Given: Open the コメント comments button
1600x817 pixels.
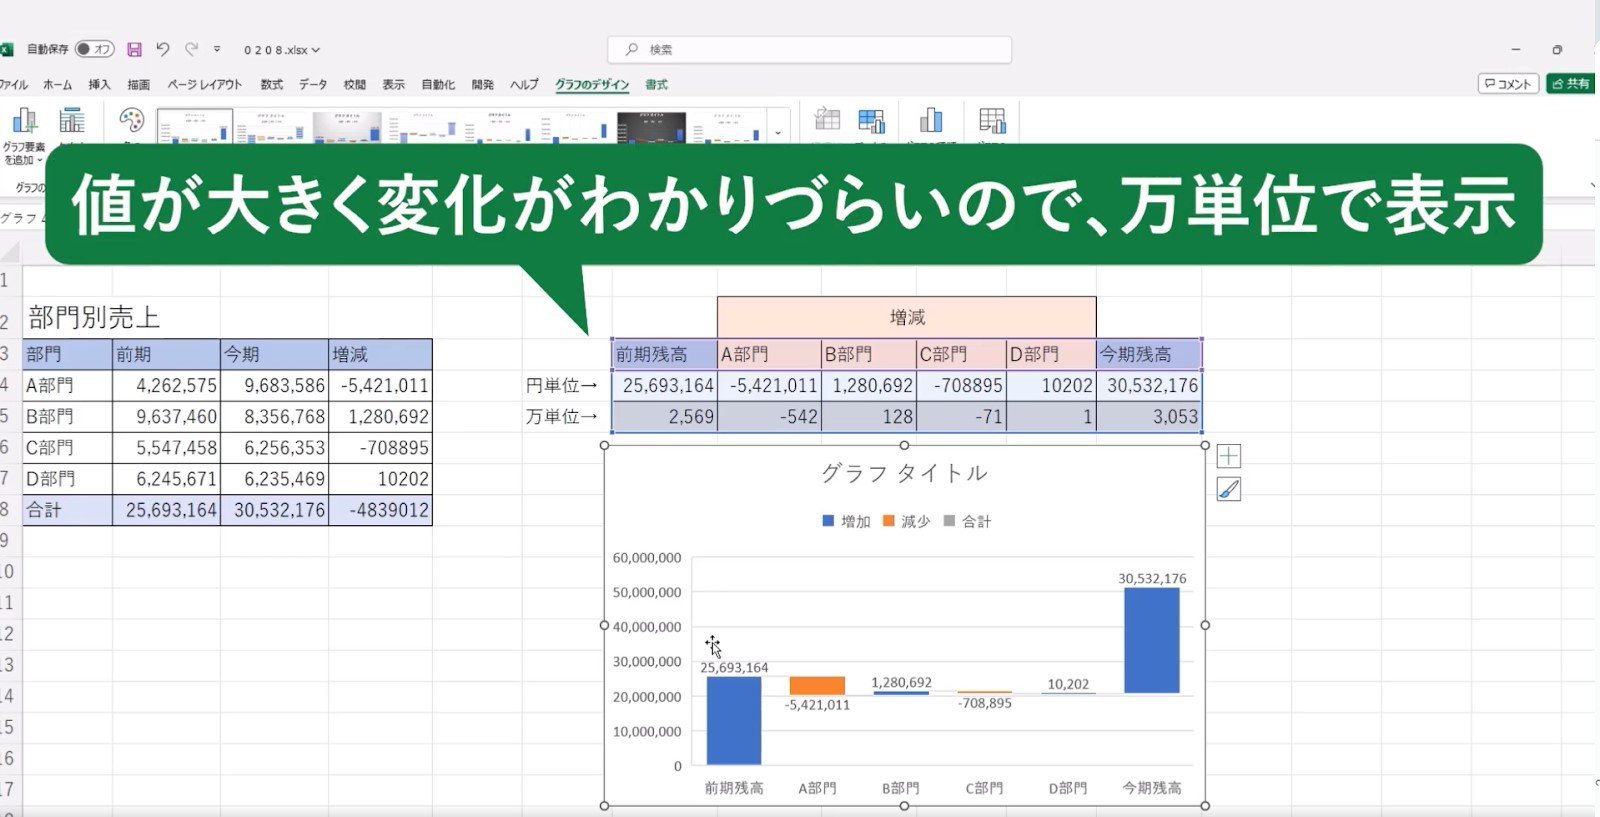Looking at the screenshot, I should click(x=1507, y=84).
